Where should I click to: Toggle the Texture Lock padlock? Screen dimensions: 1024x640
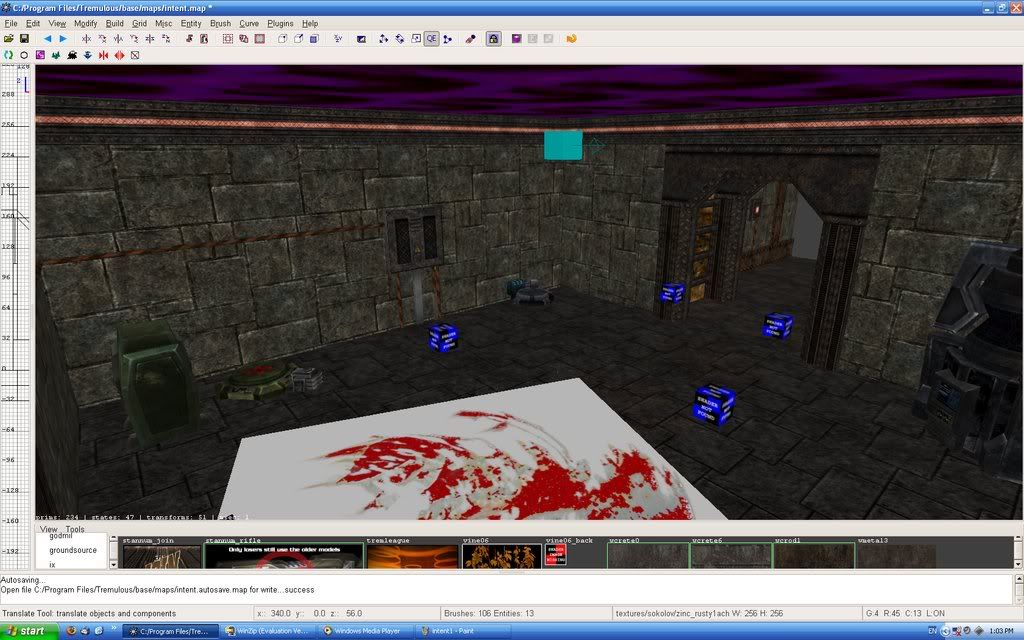click(x=493, y=39)
